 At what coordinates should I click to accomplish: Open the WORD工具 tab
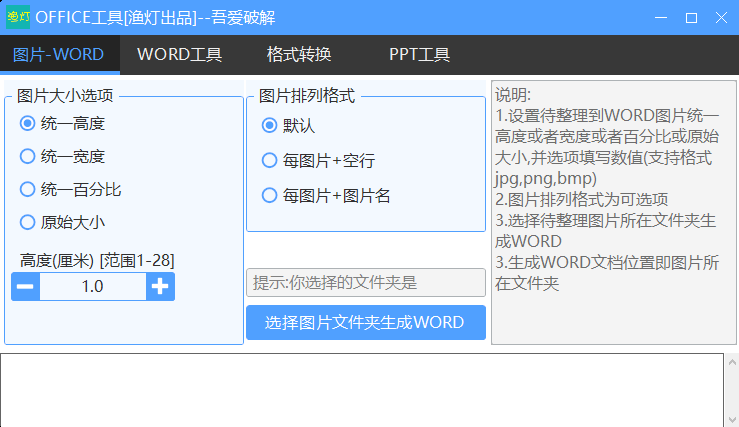click(180, 55)
